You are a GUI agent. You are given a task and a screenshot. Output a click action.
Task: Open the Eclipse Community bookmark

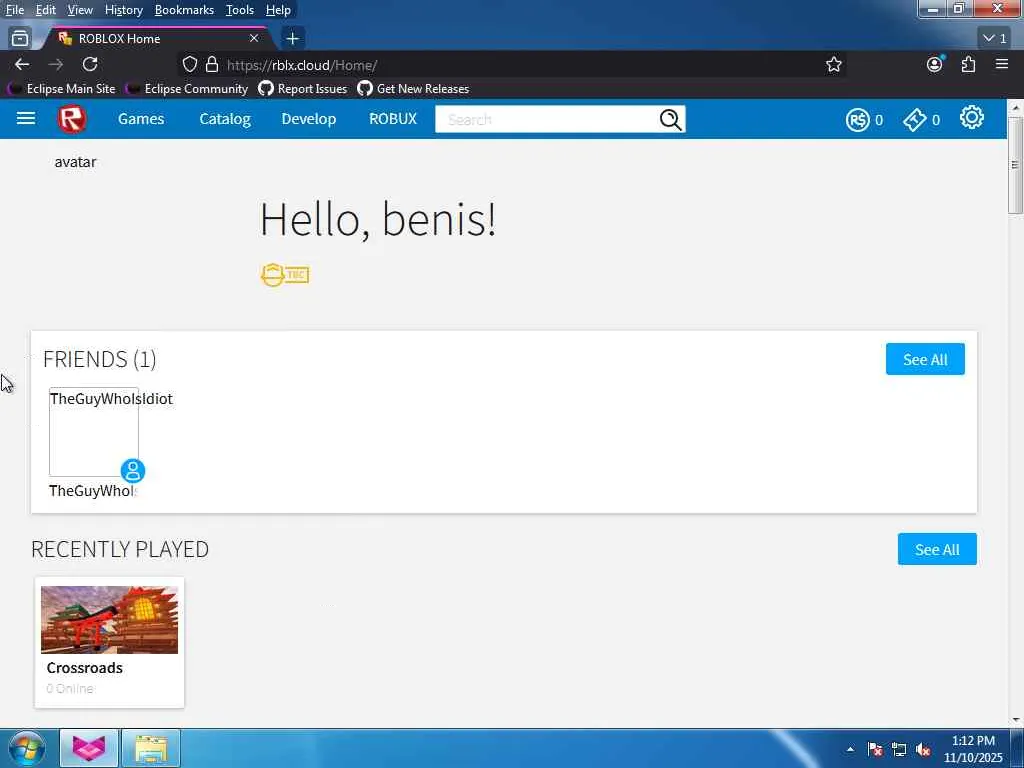(x=187, y=89)
